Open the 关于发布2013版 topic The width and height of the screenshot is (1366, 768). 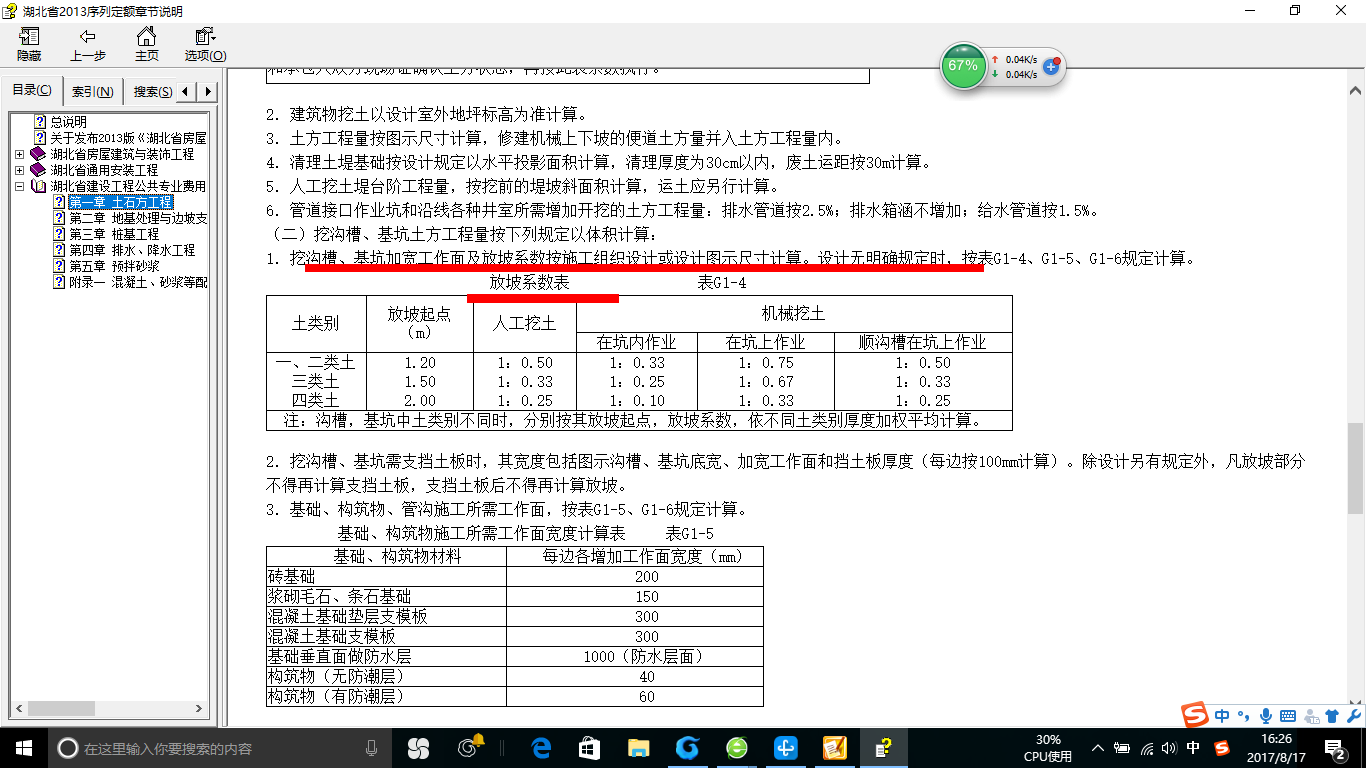(x=128, y=138)
